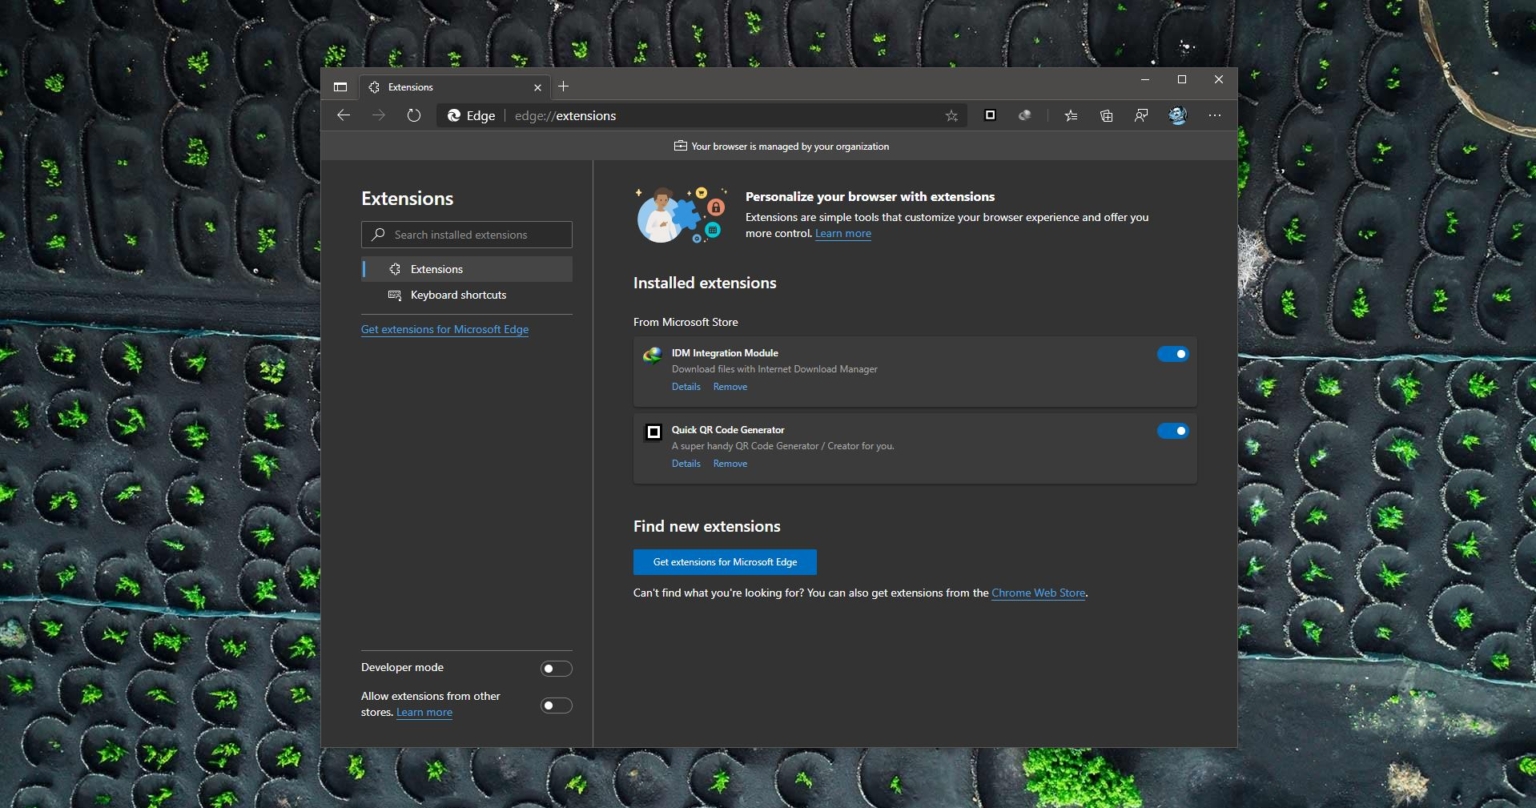Image resolution: width=1536 pixels, height=808 pixels.
Task: Click Get extensions for Microsoft Edge button
Action: coord(723,561)
